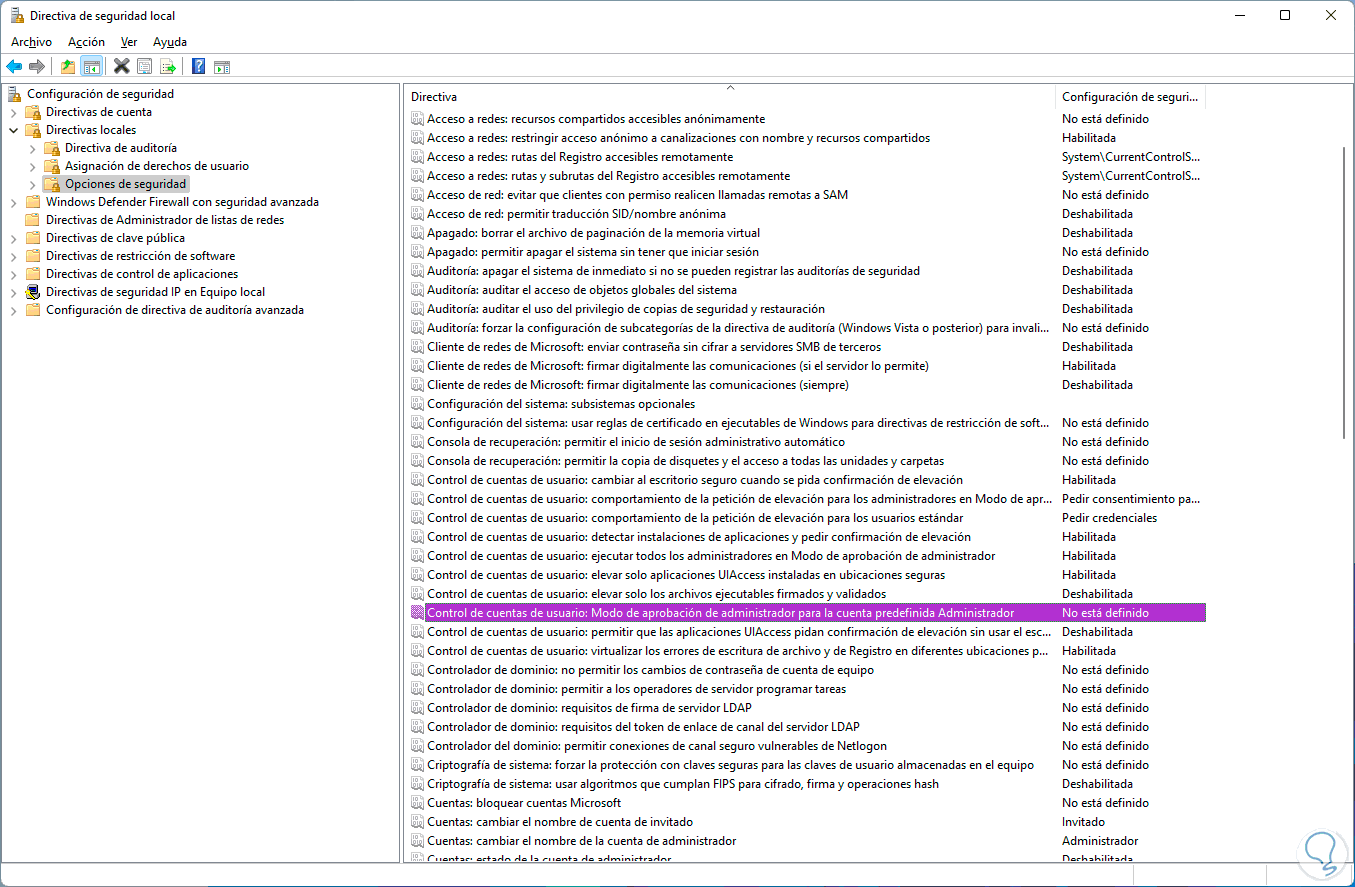Click the policy list vertical scrollbar thumb
Viewport: 1355px width, 887px height.
pyautogui.click(x=1345, y=292)
